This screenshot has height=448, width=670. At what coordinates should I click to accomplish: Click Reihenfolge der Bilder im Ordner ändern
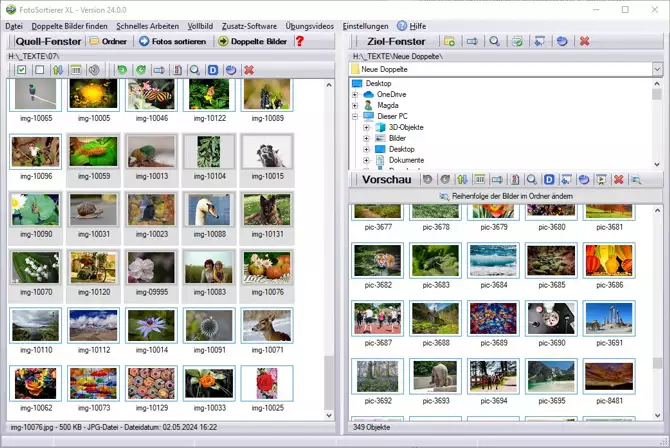point(505,196)
